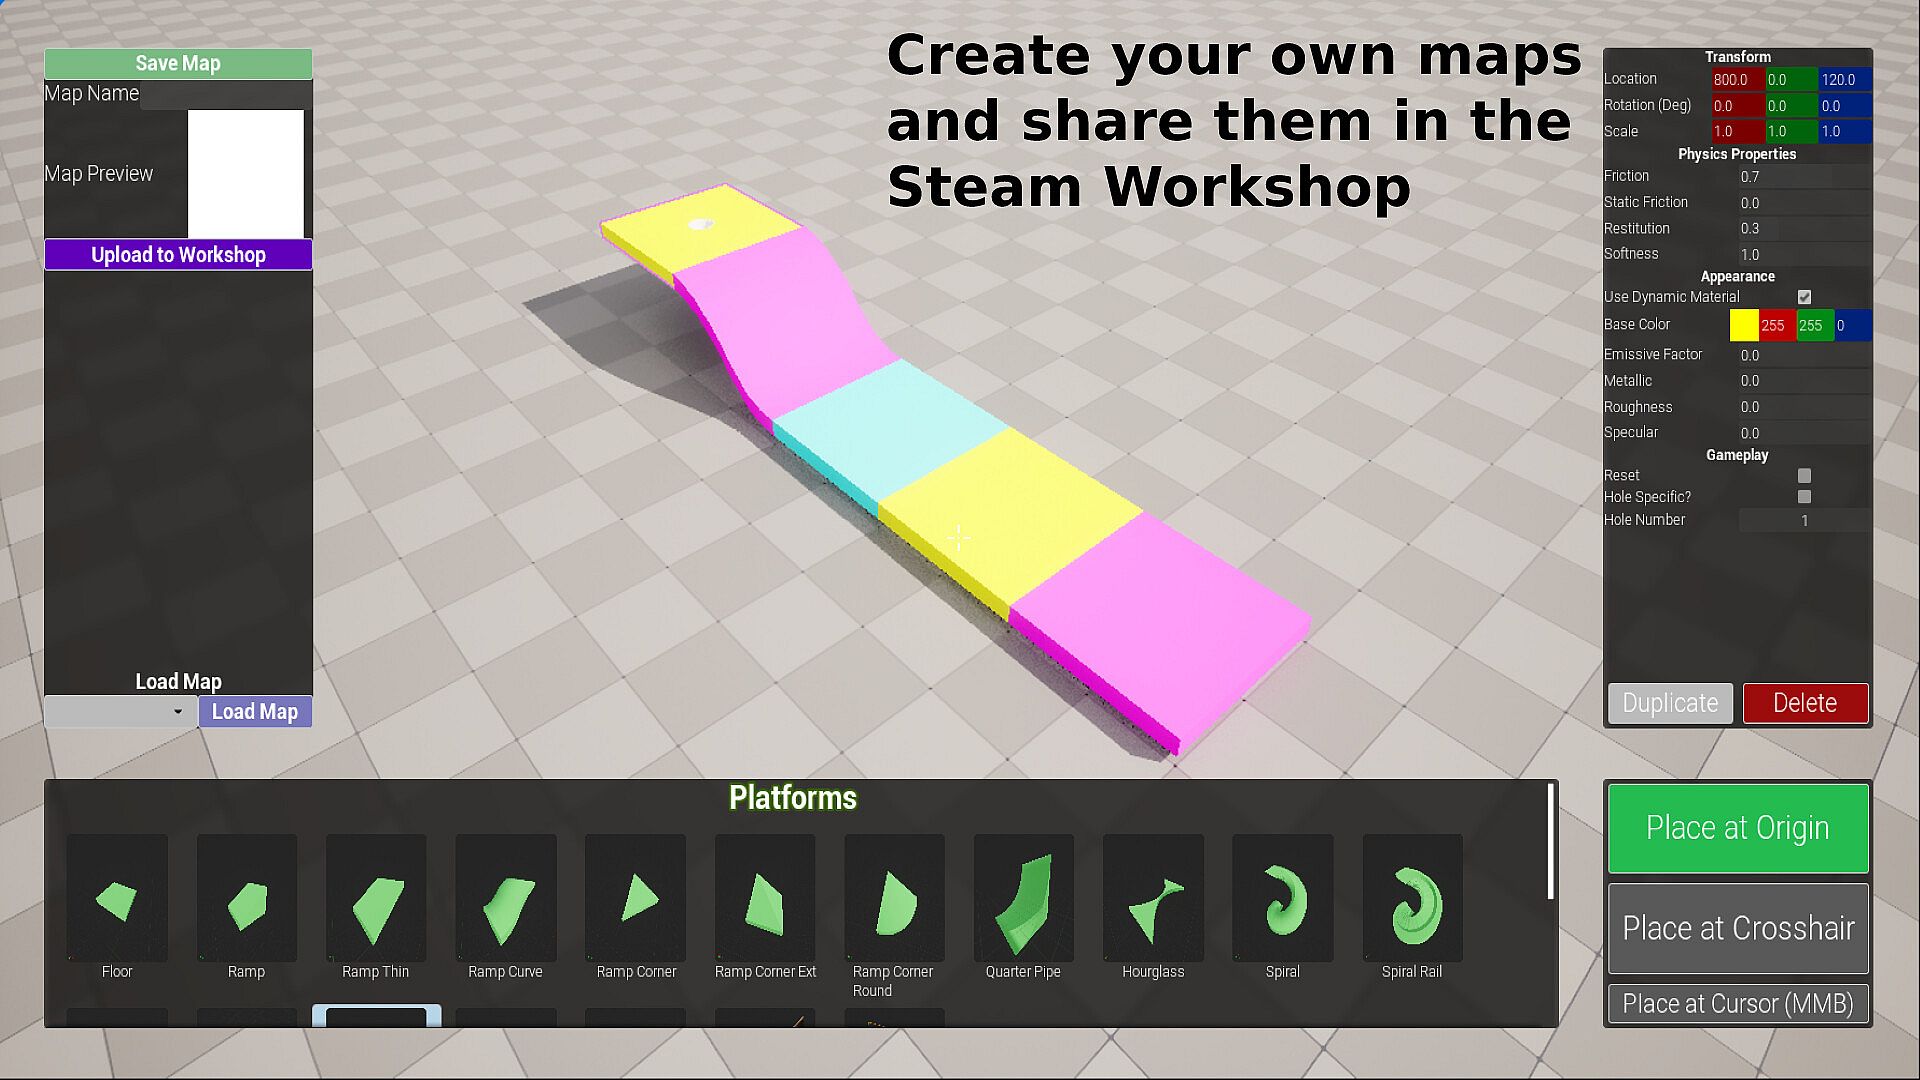Choose the Ramp Thin platform icon
Screen dimensions: 1920x1080
376,899
